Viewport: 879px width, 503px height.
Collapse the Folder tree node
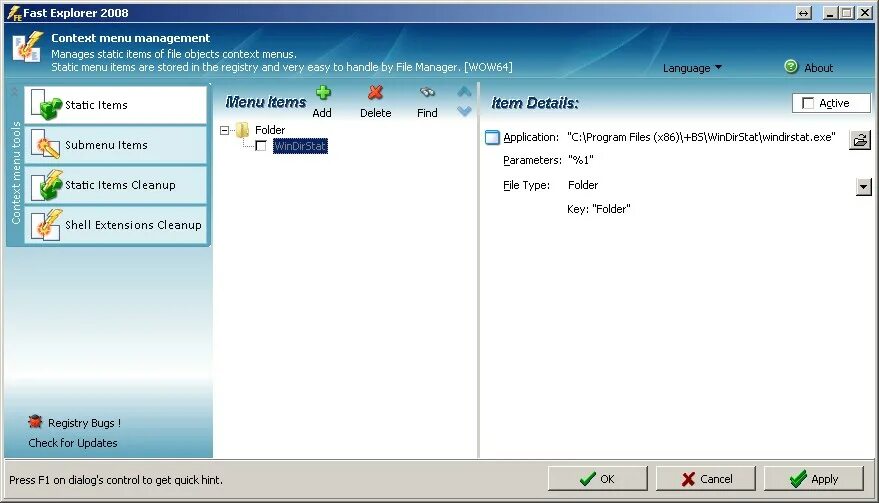click(x=225, y=131)
